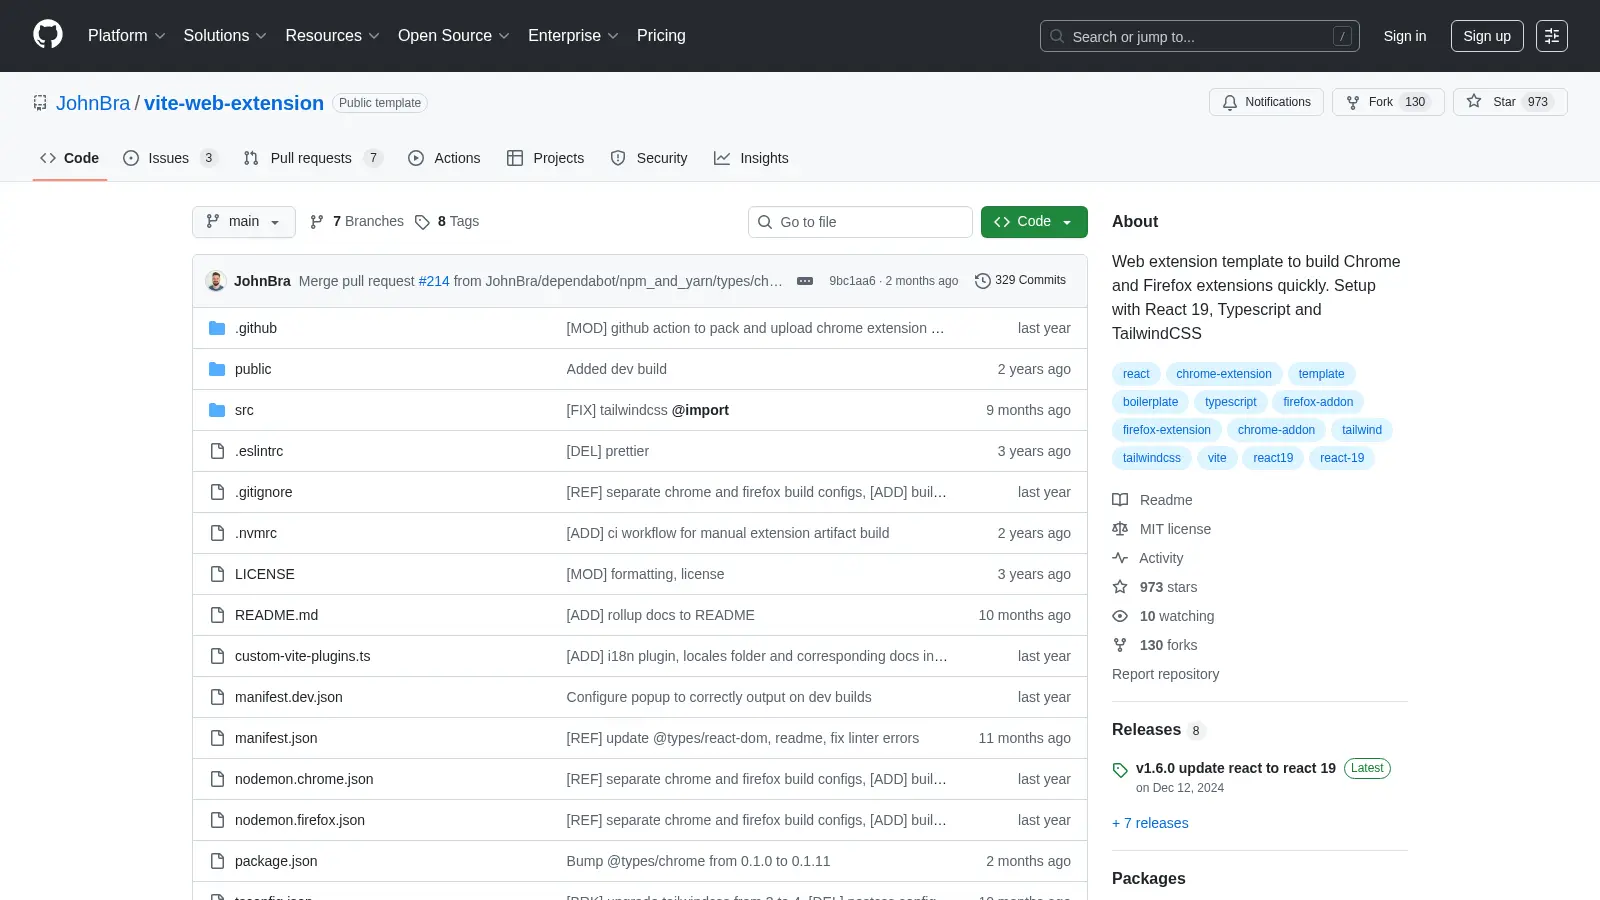The image size is (1600, 900).
Task: Switch to the Code tab
Action: click(70, 158)
